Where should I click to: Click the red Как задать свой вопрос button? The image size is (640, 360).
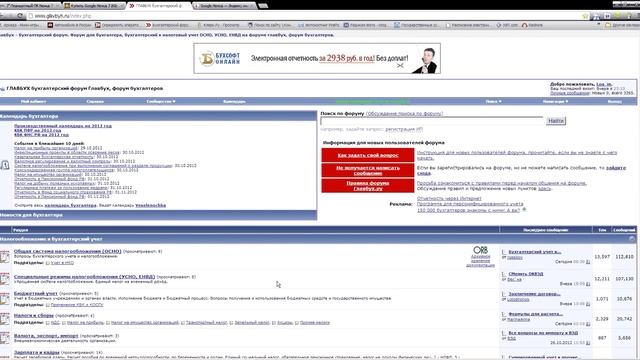368,156
